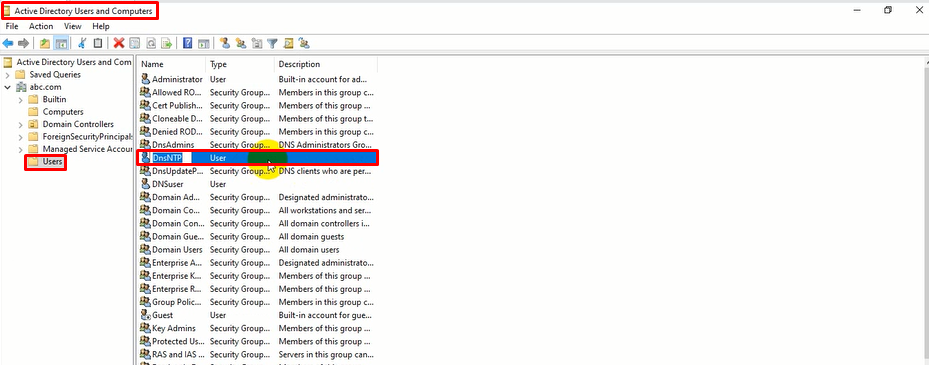Image resolution: width=929 pixels, height=365 pixels.
Task: Click the abc.com domain icon in tree
Action: [22, 87]
